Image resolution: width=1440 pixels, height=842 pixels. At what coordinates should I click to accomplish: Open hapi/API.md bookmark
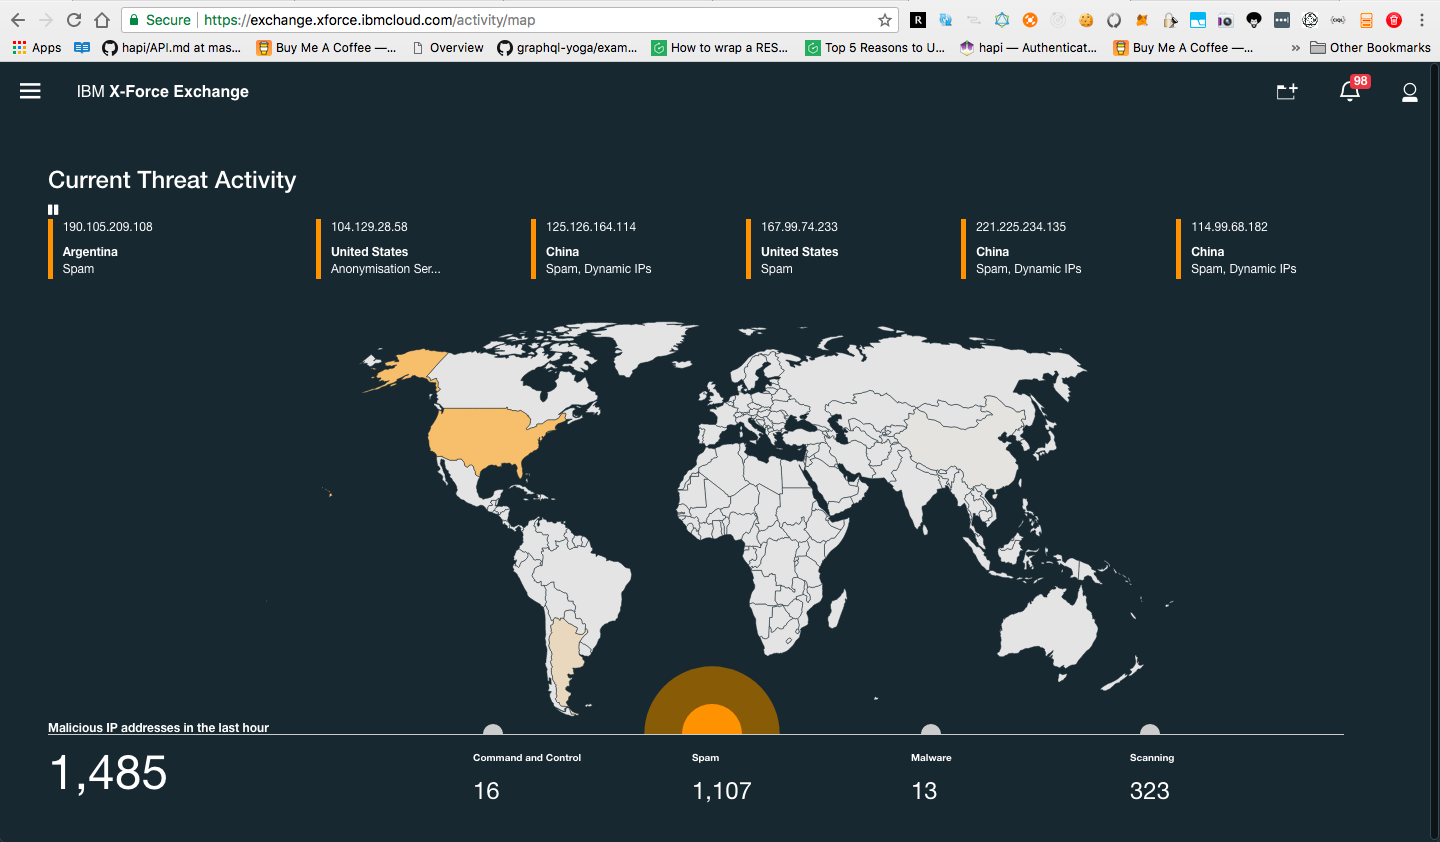[172, 47]
